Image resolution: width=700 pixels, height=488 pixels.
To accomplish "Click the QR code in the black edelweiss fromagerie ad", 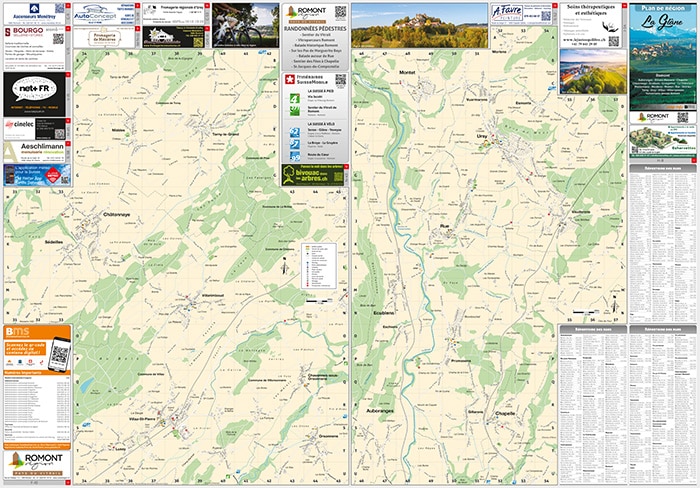I will pyautogui.click(x=198, y=42).
